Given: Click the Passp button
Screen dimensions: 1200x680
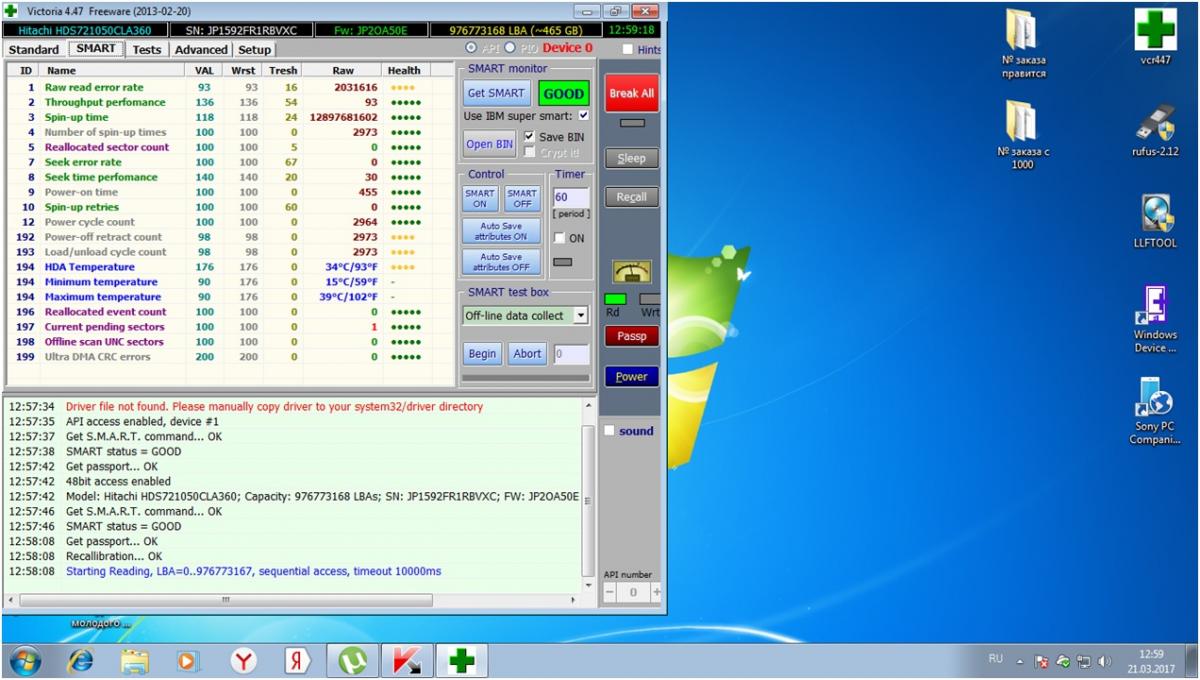Looking at the screenshot, I should [x=632, y=336].
